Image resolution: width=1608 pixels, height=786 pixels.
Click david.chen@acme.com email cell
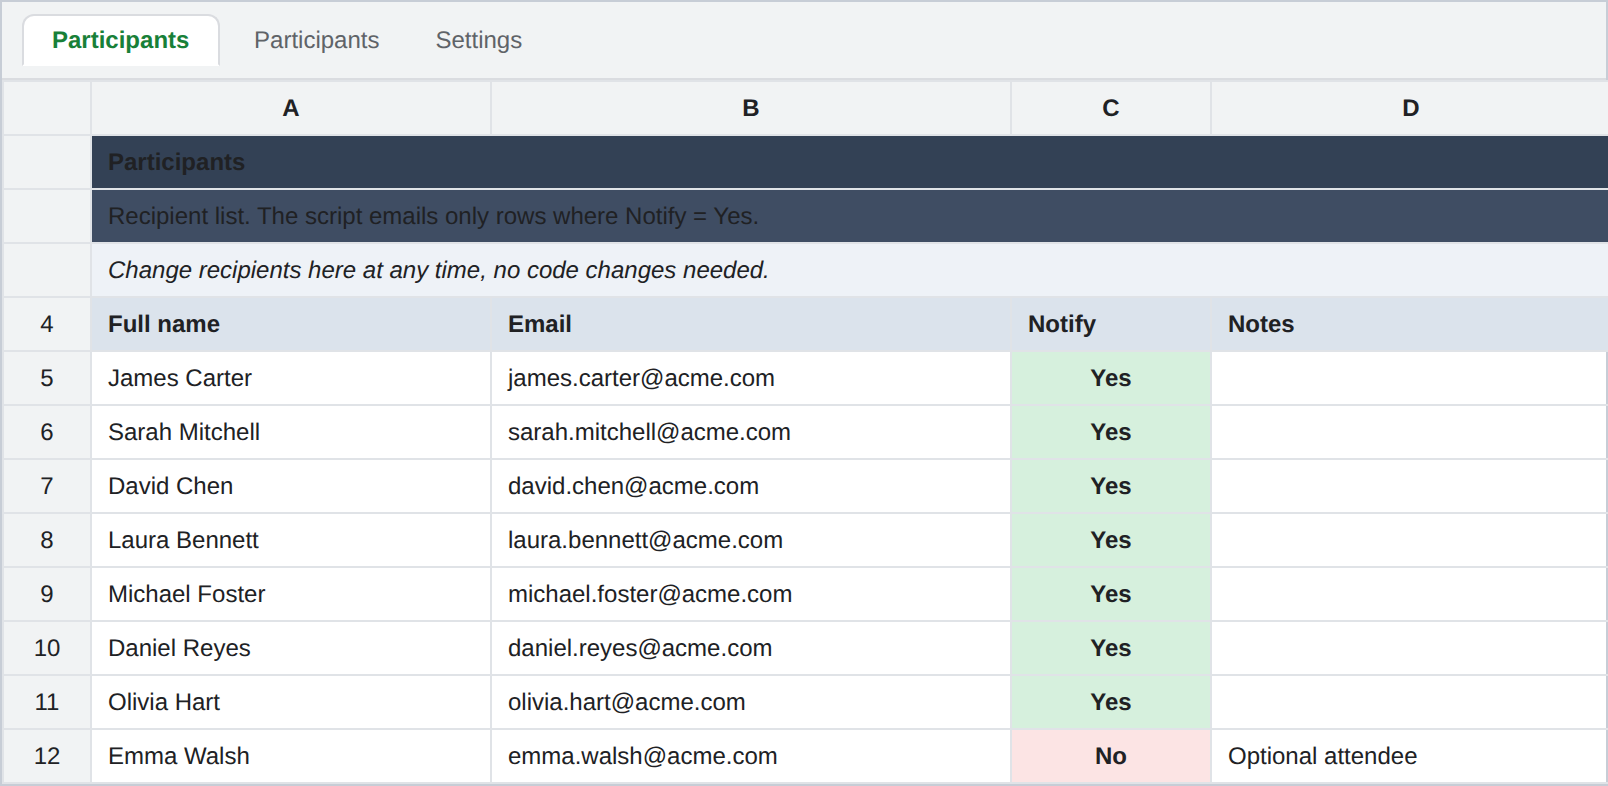click(751, 486)
